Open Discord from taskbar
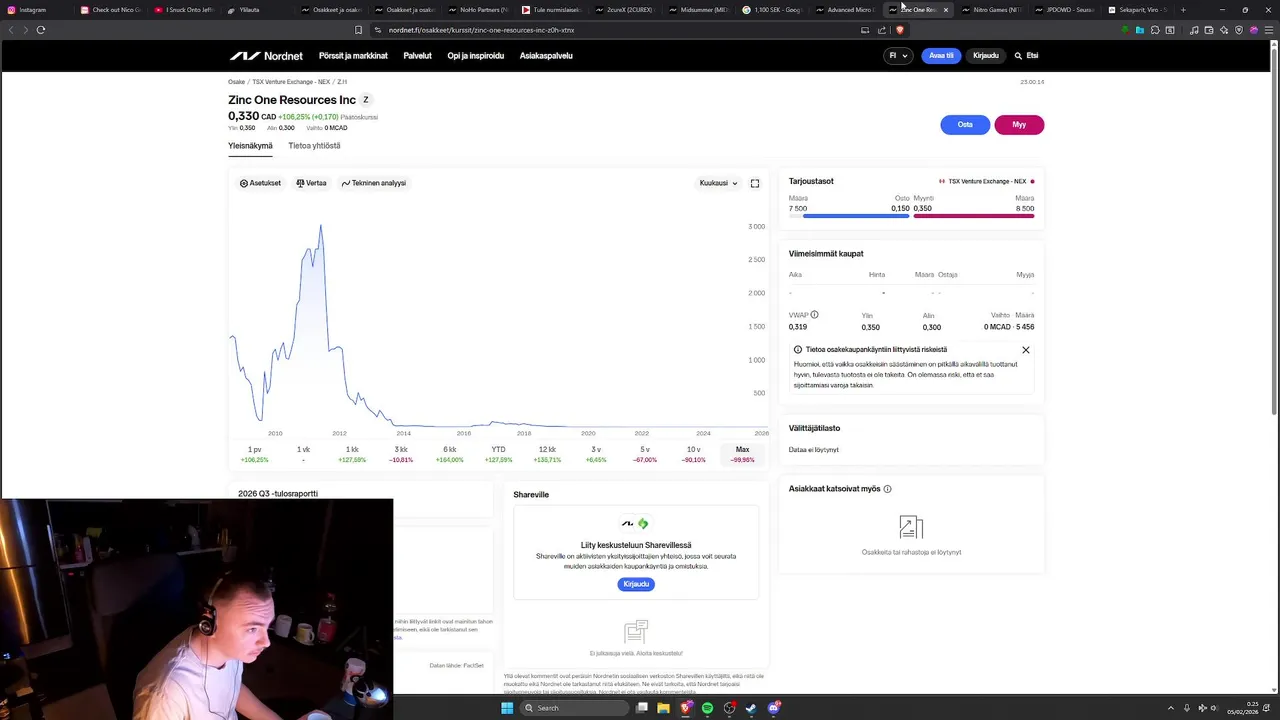The width and height of the screenshot is (1280, 720). click(x=774, y=708)
